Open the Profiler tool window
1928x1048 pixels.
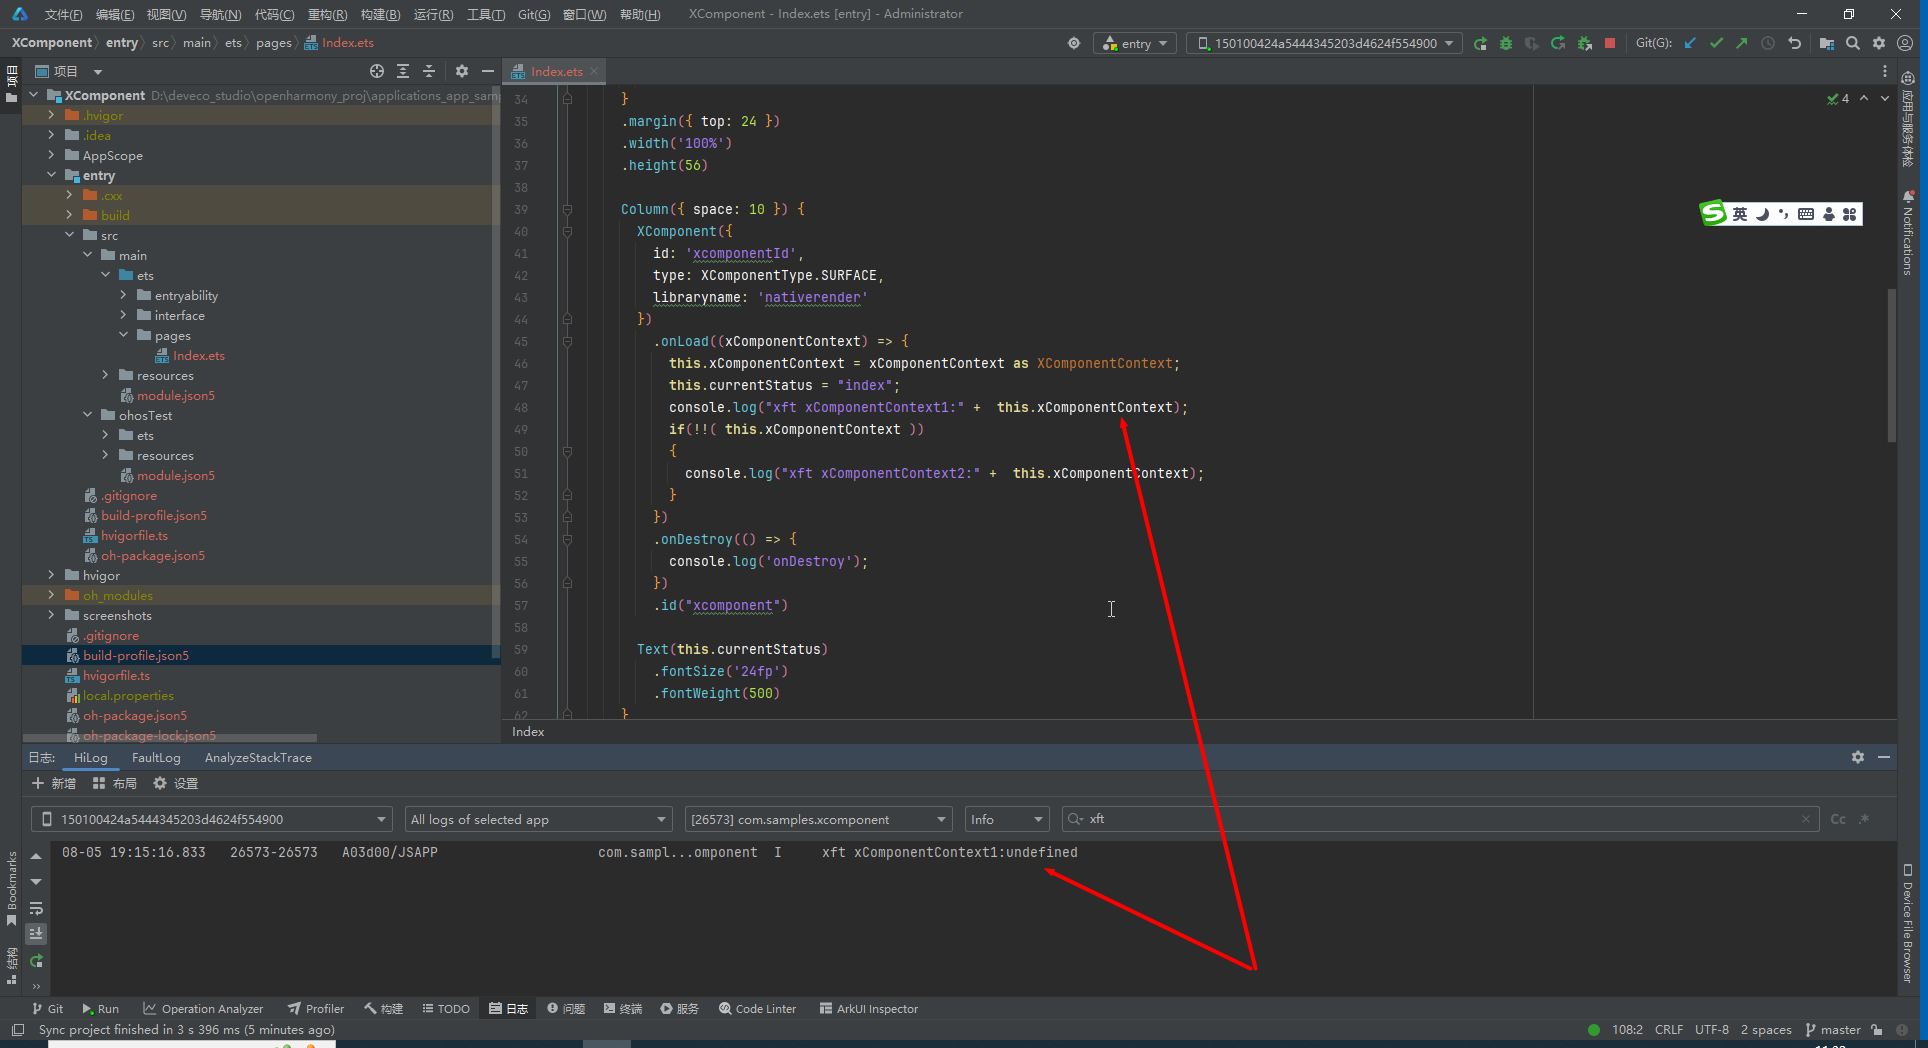click(315, 1008)
